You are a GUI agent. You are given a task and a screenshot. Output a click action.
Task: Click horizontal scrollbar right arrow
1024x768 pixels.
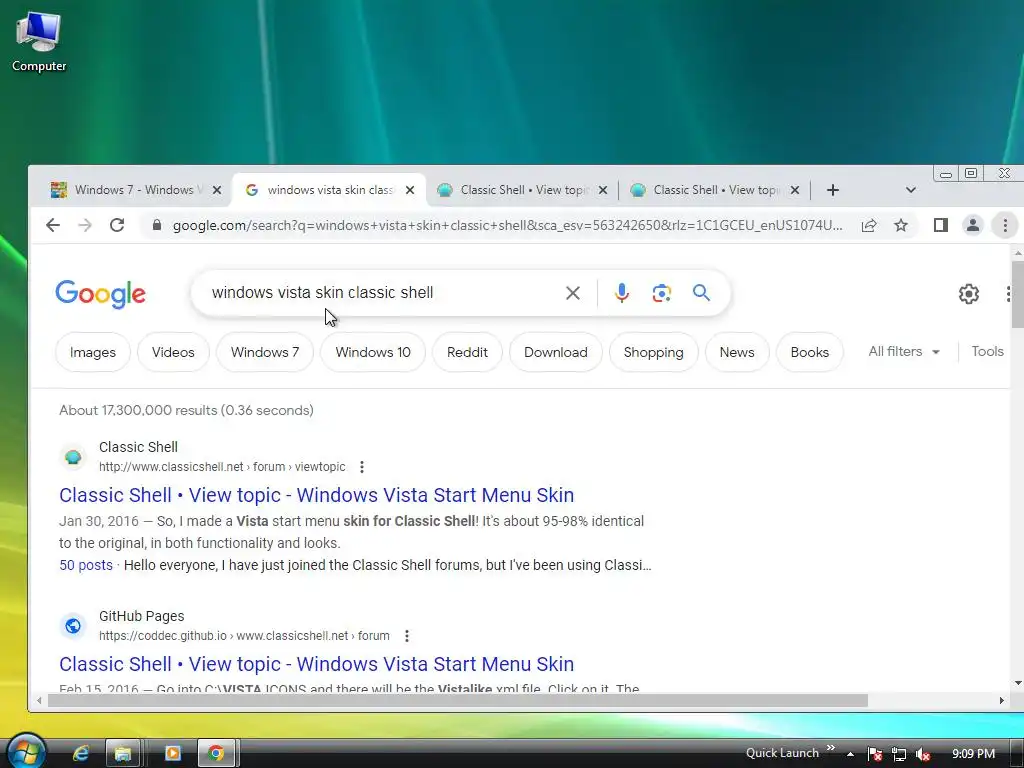[x=1002, y=701]
